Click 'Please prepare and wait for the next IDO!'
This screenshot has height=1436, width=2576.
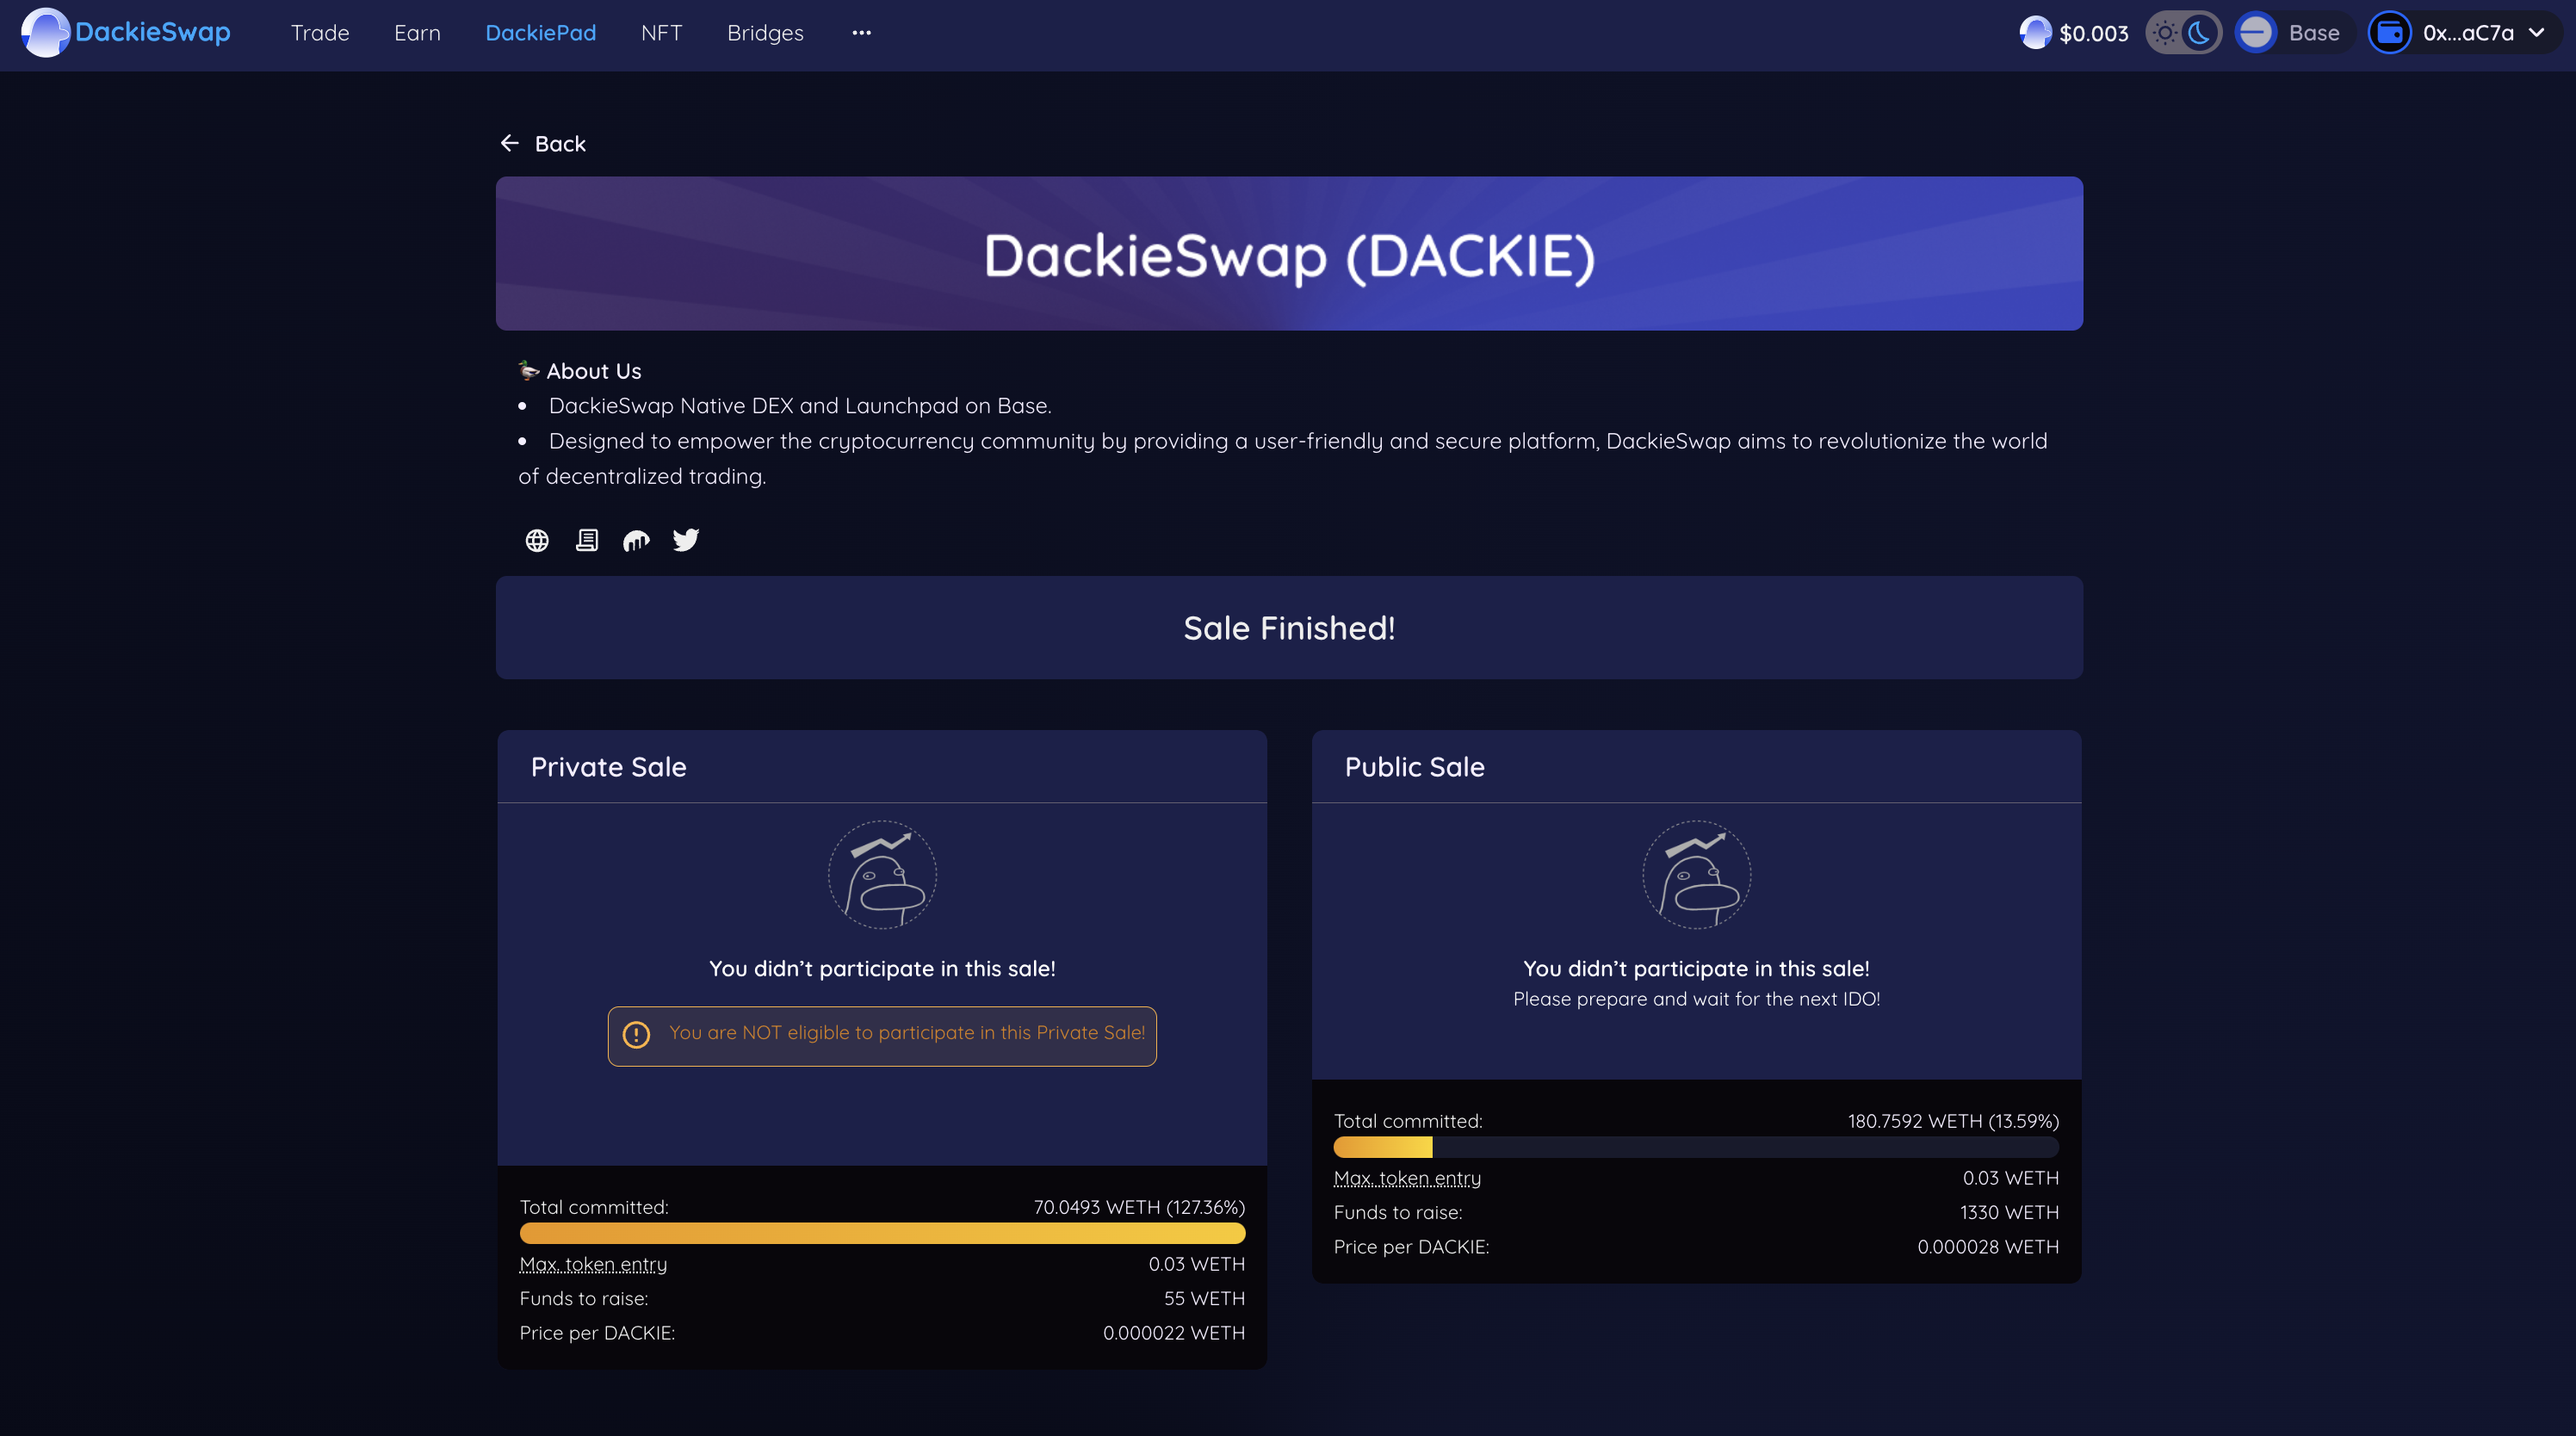[1696, 999]
